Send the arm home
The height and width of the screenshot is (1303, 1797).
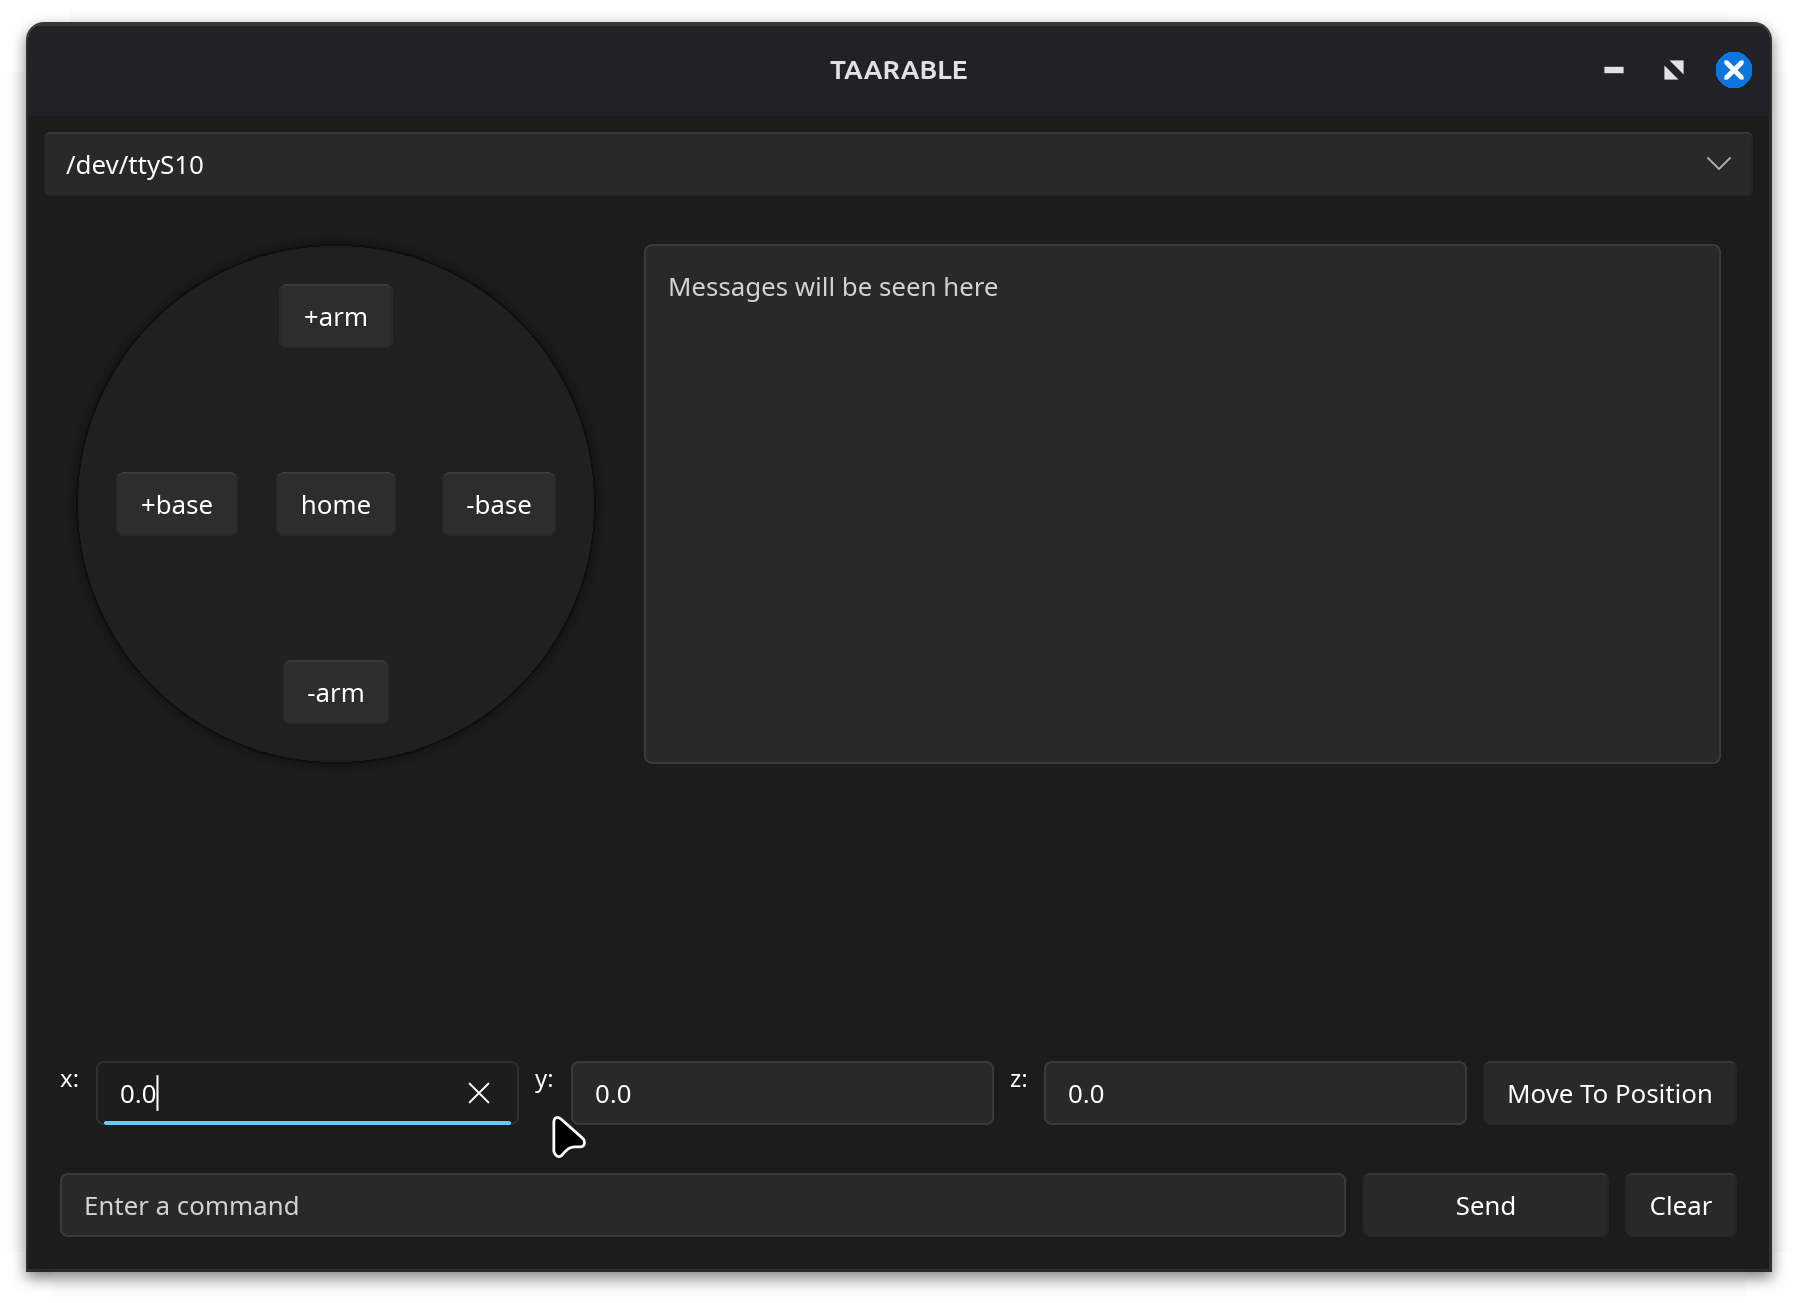point(336,505)
